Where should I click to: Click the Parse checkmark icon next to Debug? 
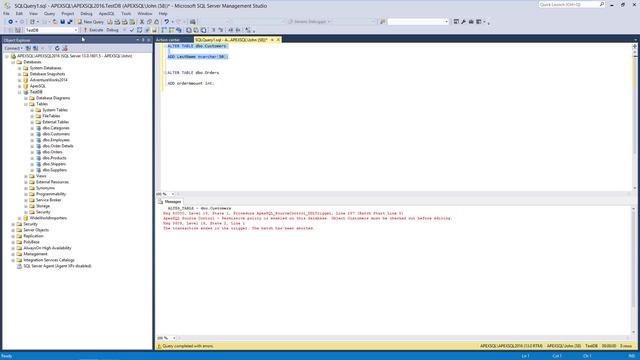coord(131,30)
